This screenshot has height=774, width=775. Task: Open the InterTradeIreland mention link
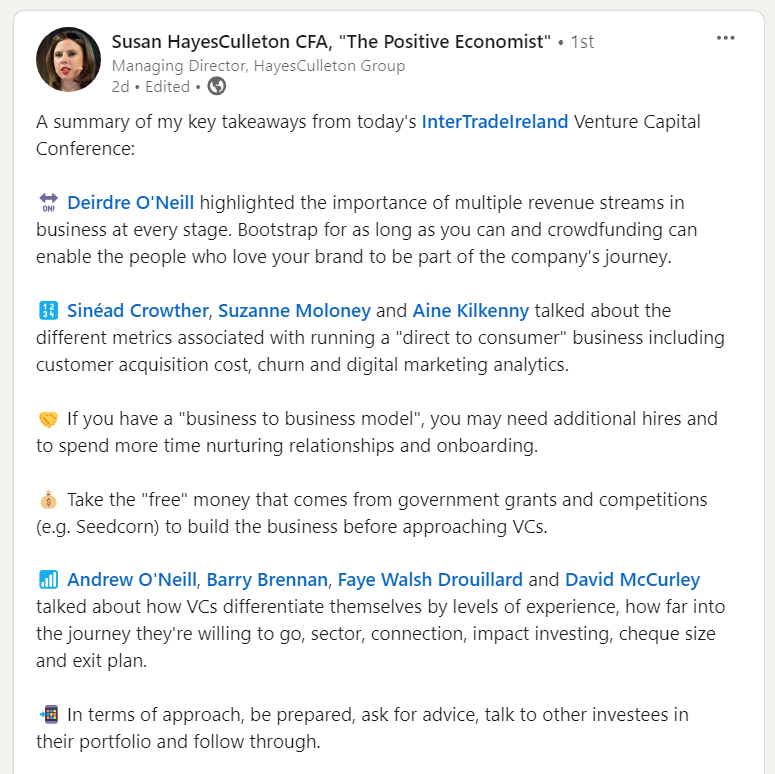click(494, 122)
